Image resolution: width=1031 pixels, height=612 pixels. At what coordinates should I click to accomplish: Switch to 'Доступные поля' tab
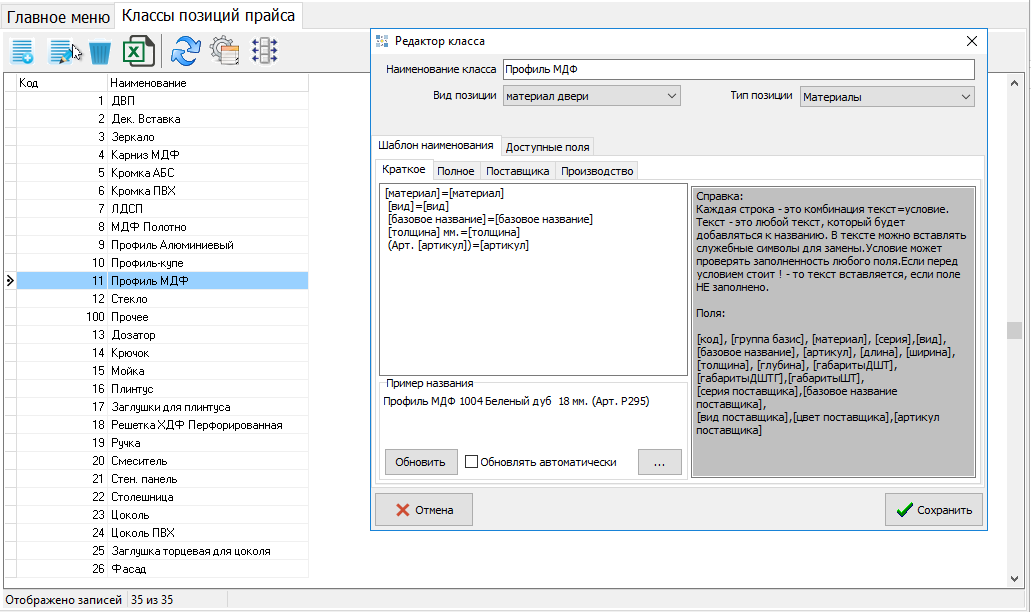click(x=547, y=146)
